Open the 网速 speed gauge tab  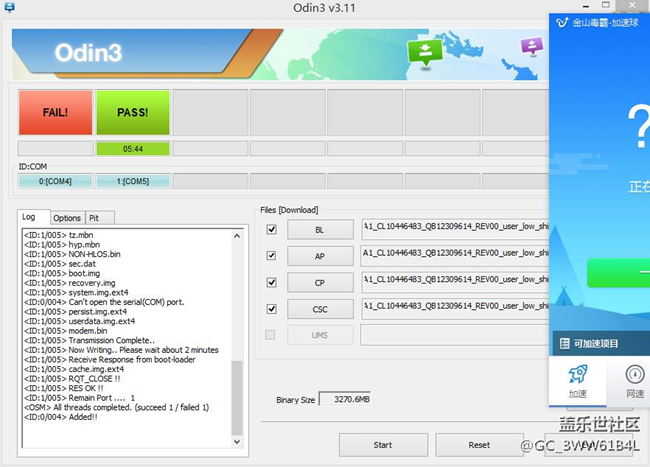[635, 380]
